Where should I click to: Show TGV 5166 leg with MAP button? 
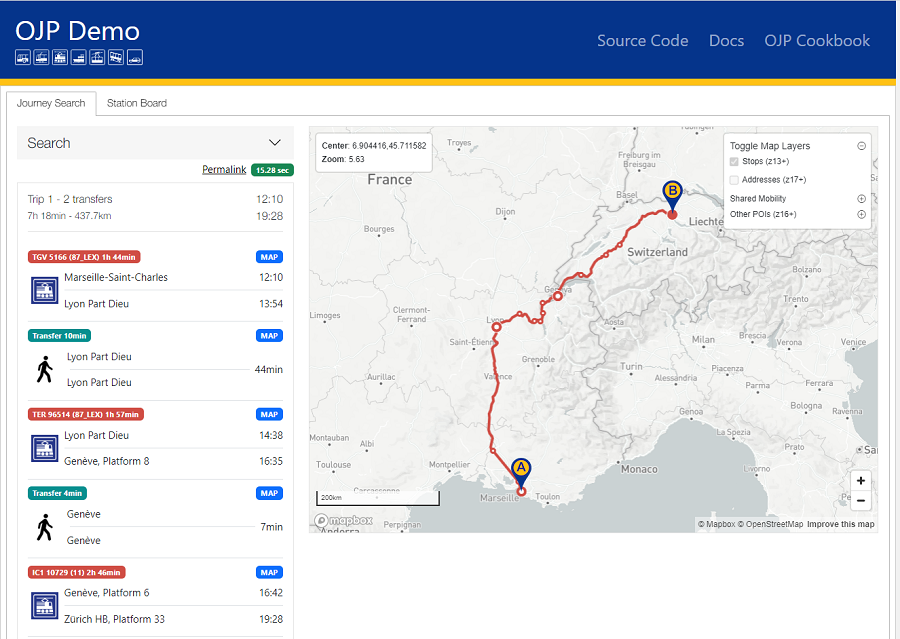(x=269, y=257)
